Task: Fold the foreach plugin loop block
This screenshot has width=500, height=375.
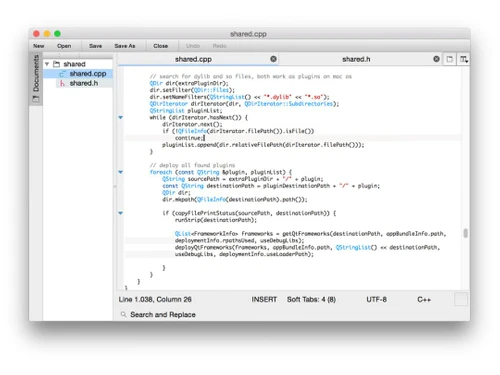Action: pos(121,172)
